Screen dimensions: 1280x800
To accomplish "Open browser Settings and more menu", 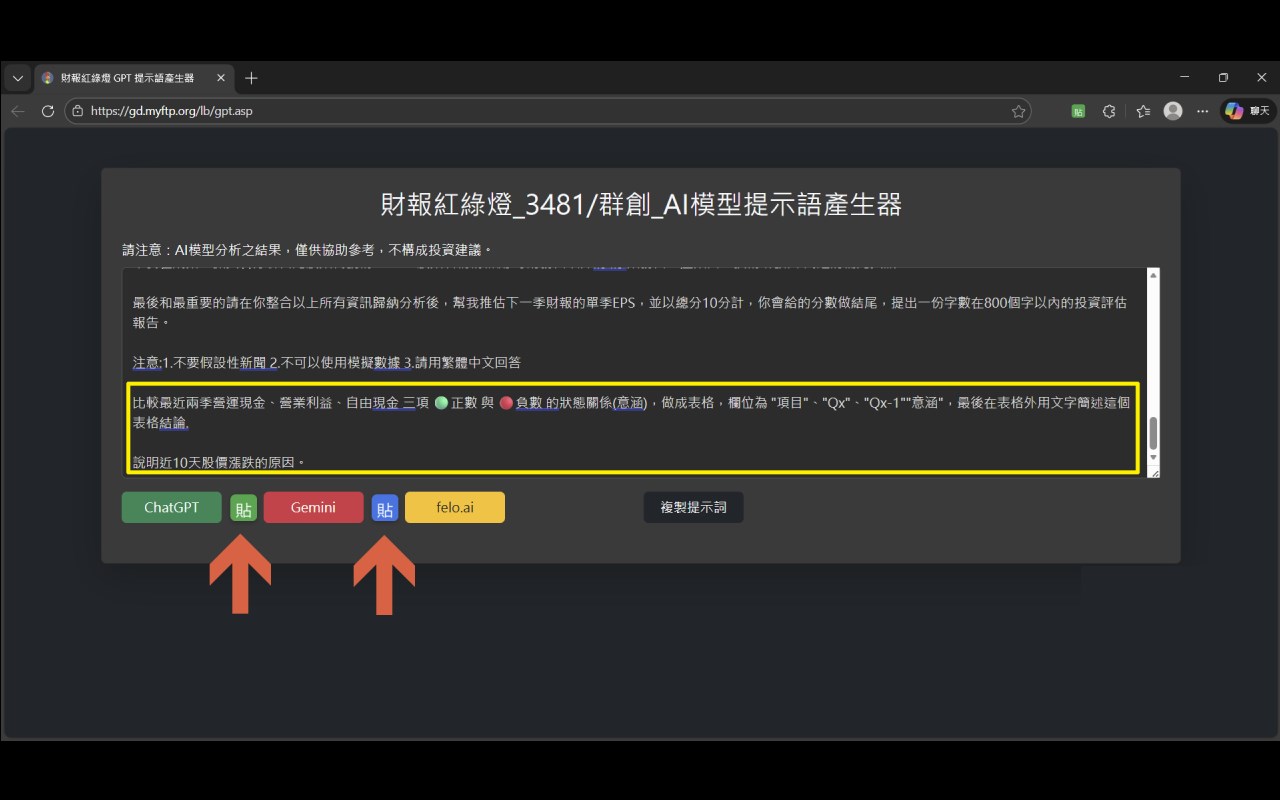I will [x=1203, y=111].
